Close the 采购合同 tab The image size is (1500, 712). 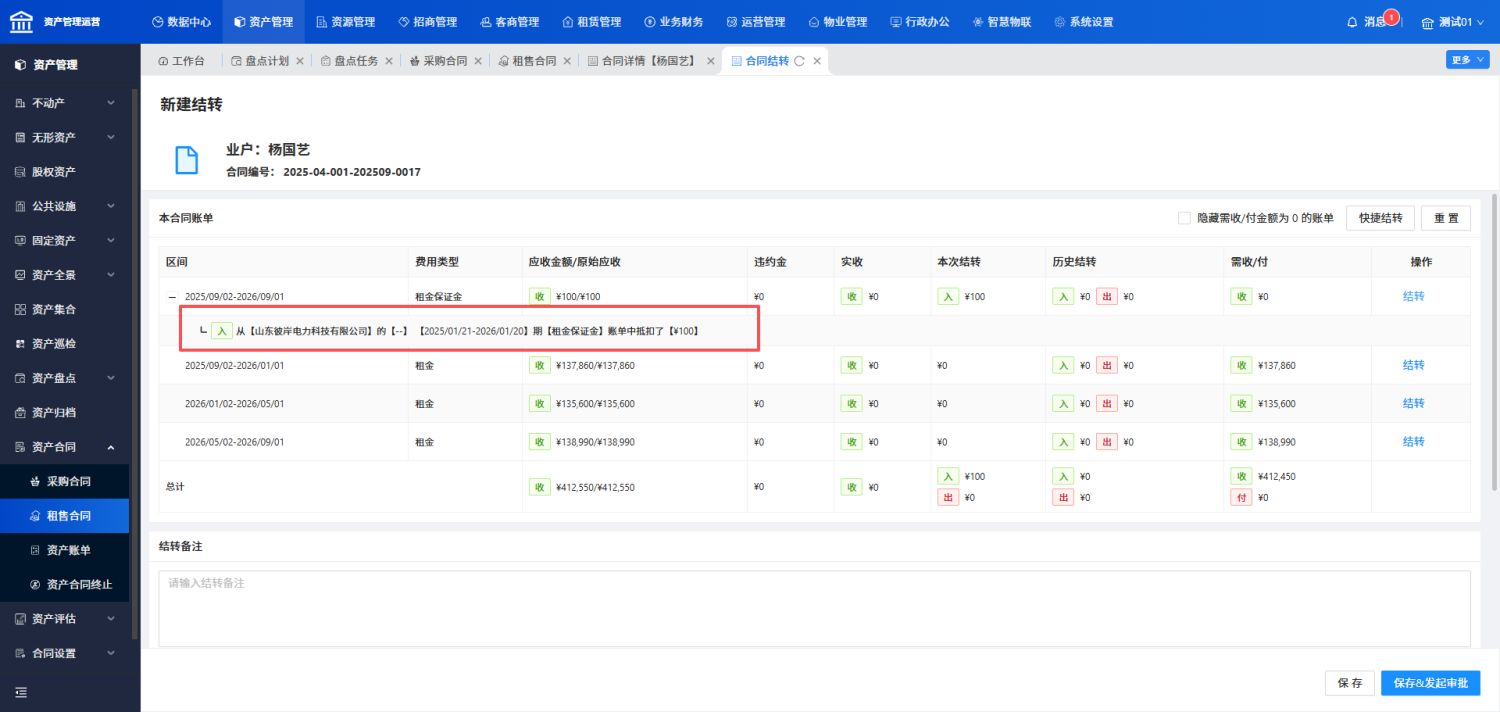tap(478, 61)
